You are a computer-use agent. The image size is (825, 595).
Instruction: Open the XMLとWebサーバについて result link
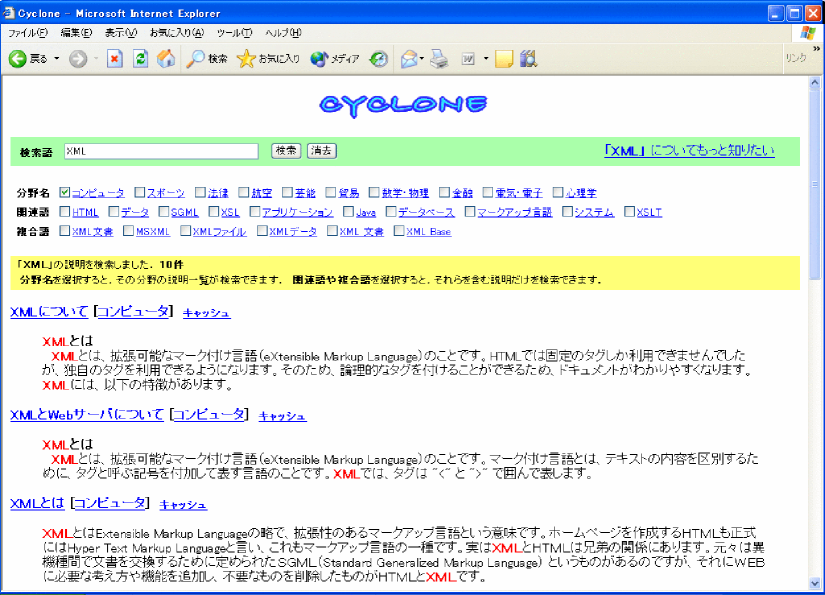point(87,415)
